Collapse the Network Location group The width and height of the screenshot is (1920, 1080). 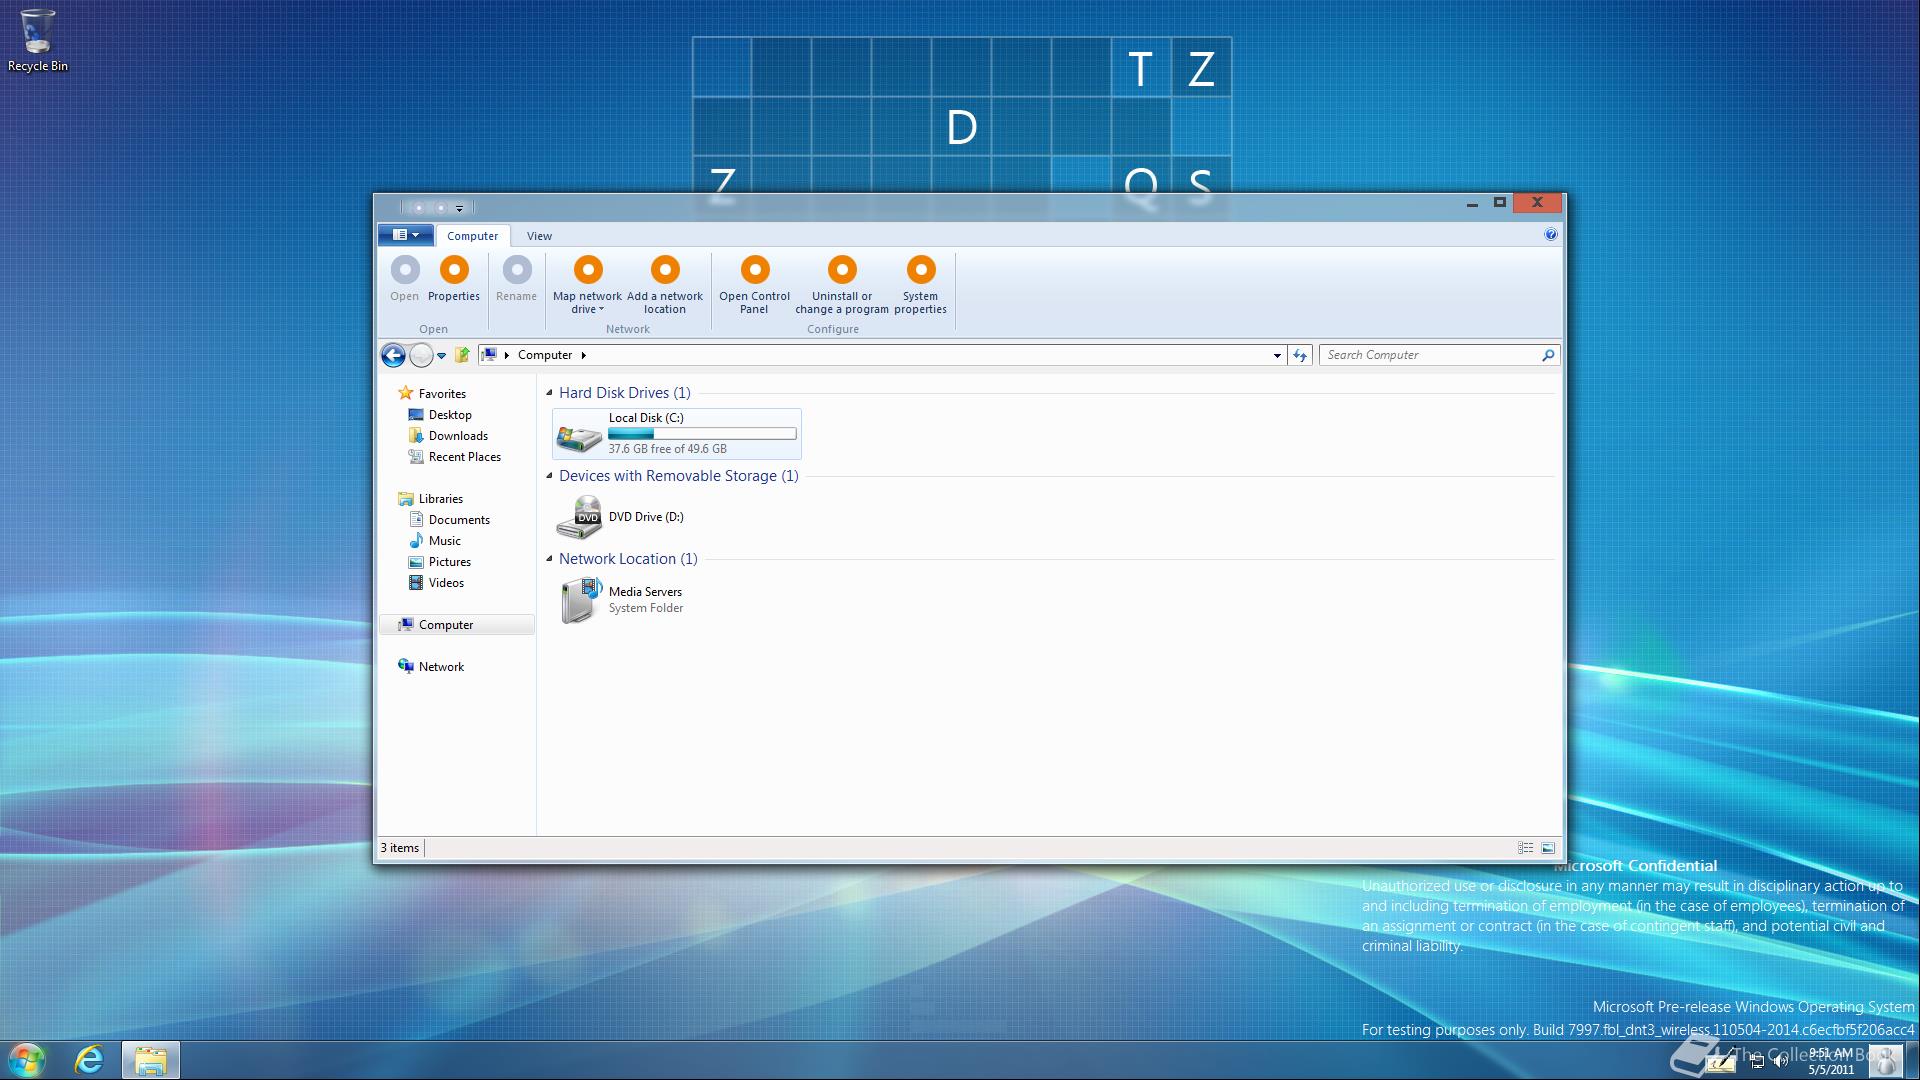[549, 559]
